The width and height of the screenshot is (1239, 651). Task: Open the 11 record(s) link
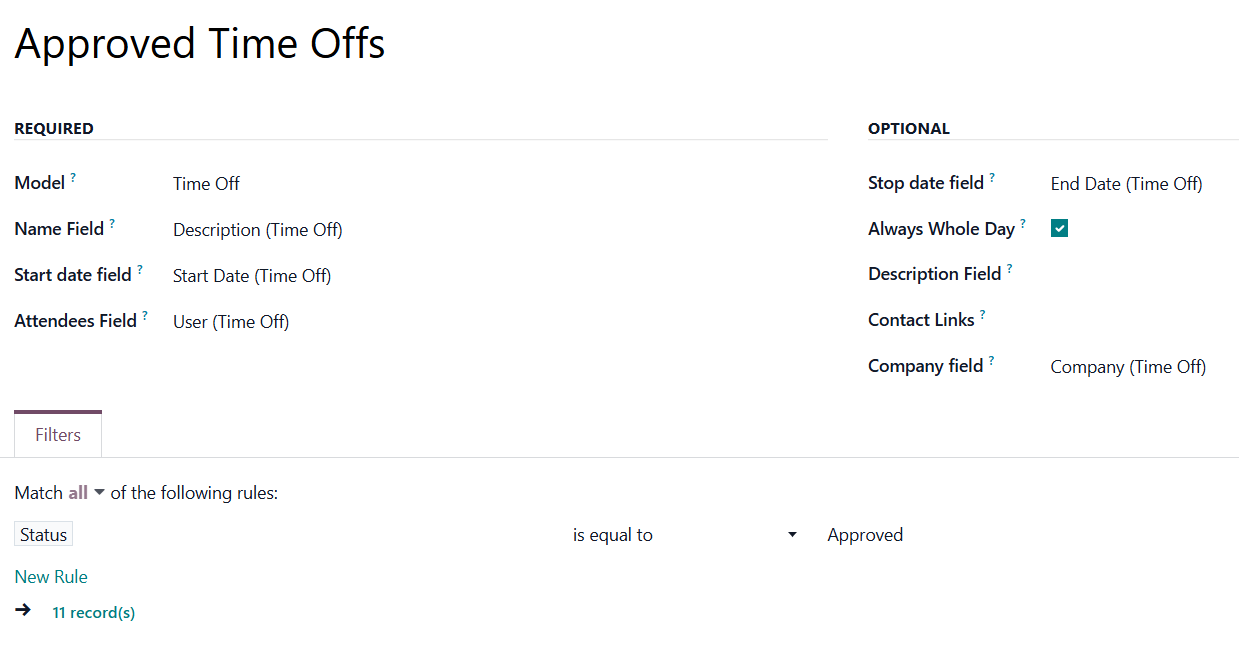click(94, 613)
